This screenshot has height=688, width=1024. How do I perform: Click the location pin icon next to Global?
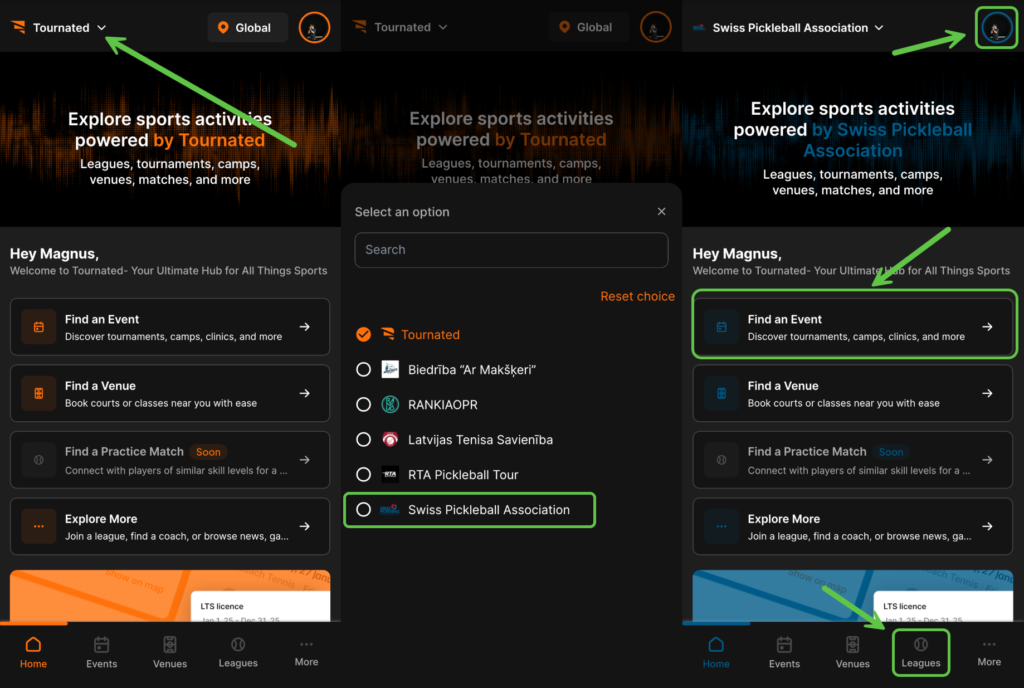point(223,27)
